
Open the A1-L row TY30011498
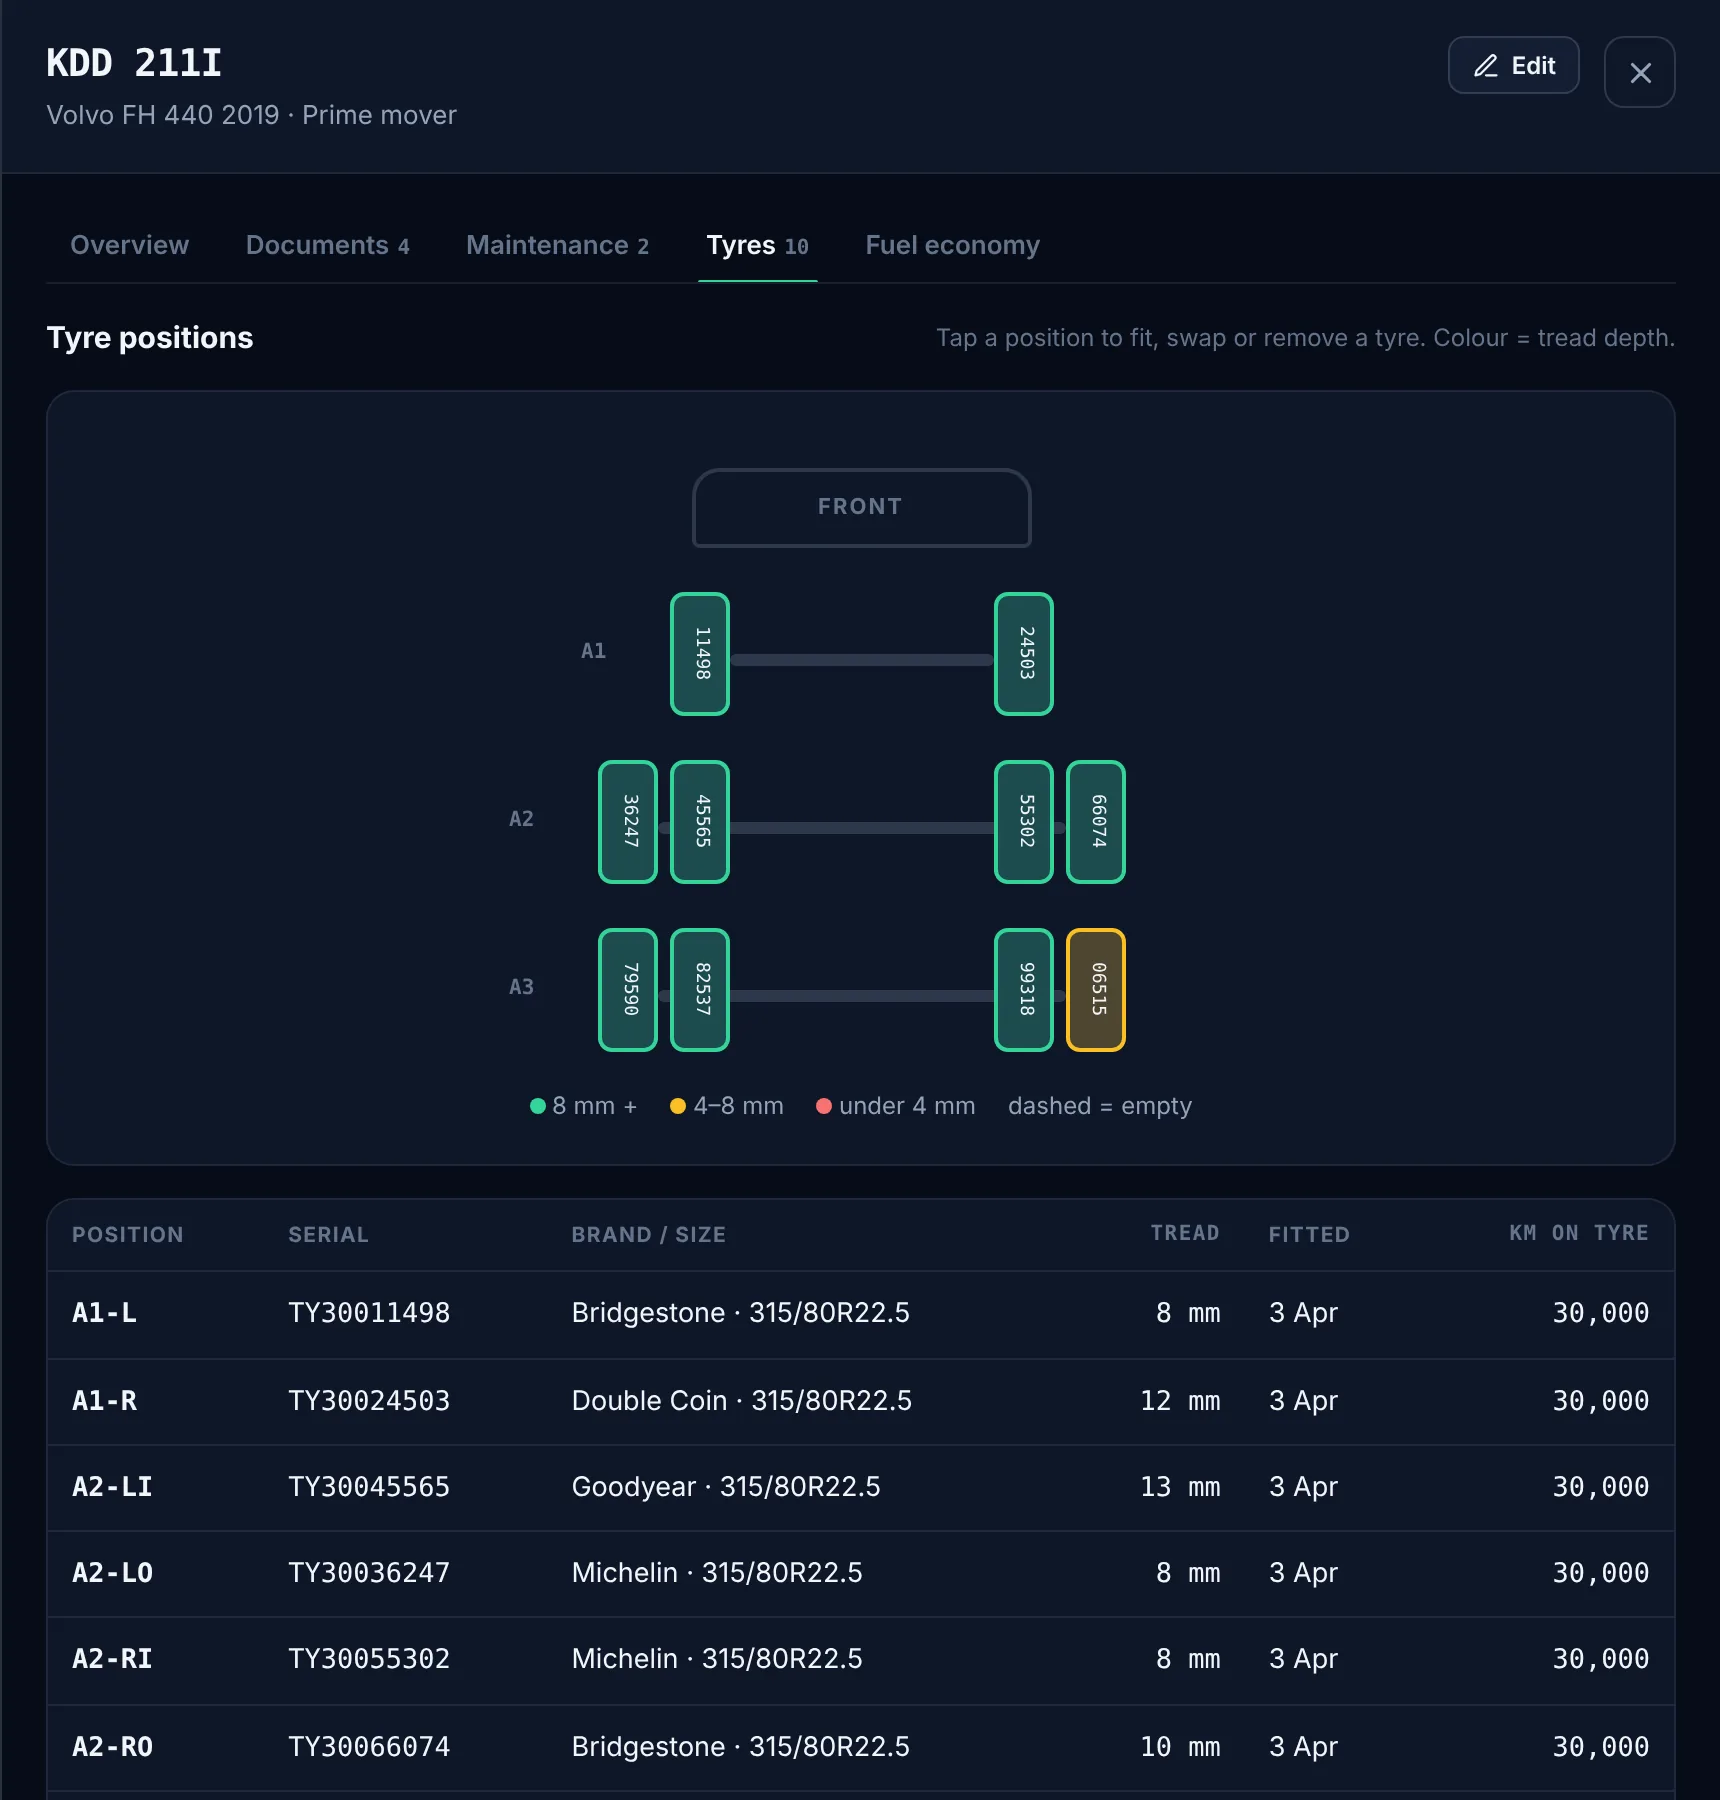[860, 1314]
